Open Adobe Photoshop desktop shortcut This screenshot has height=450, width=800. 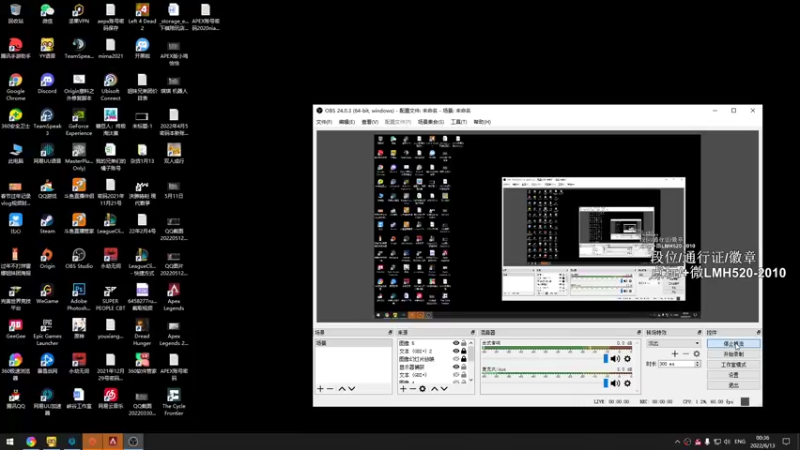79,297
